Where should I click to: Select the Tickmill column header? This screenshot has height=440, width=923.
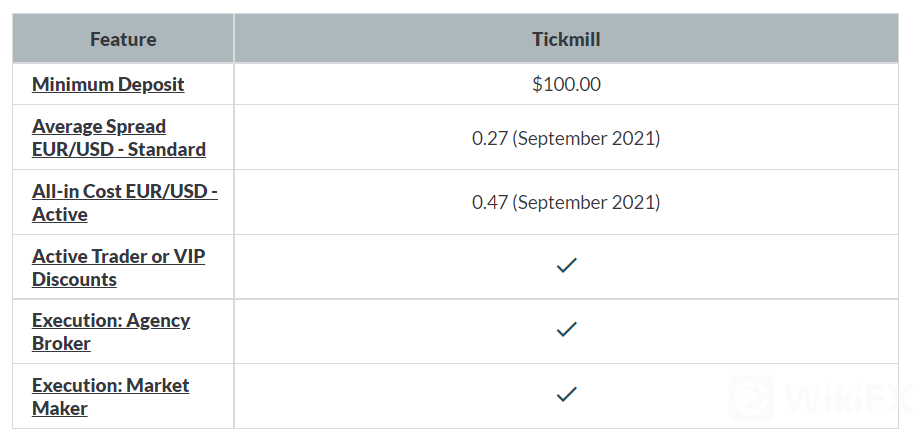[x=566, y=40]
